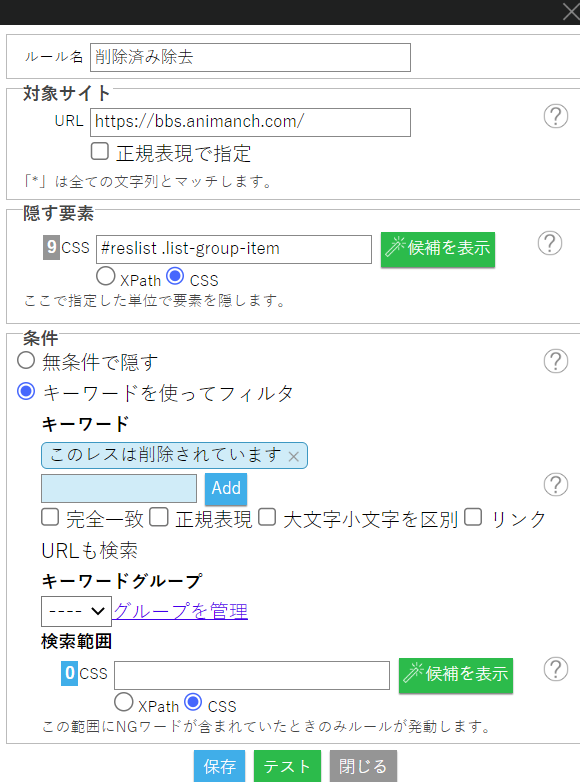Image resolution: width=580 pixels, height=782 pixels.
Task: Click the green テスト button
Action: click(287, 766)
